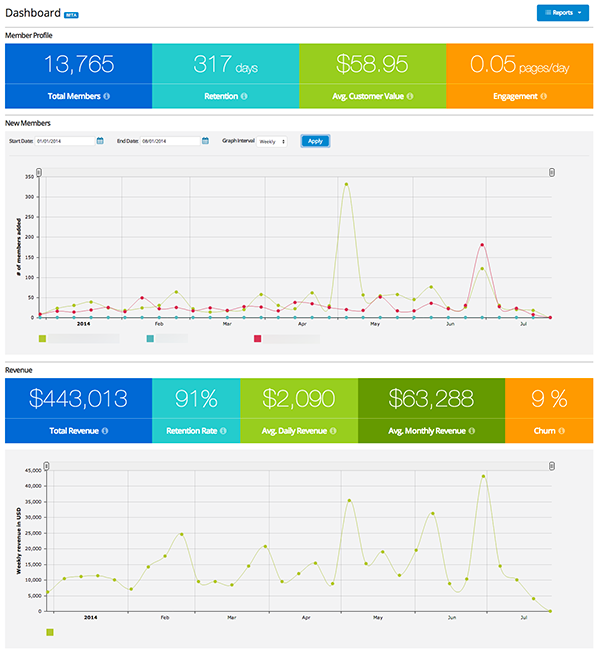Click the info icon next to Retention

pos(244,96)
